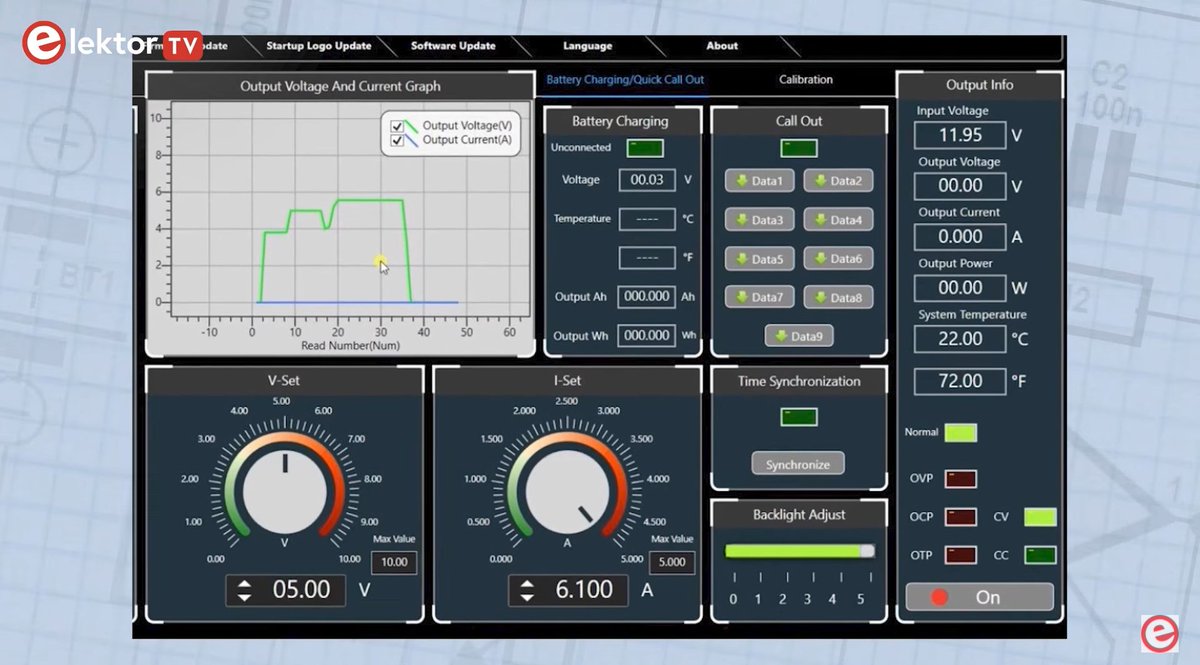Viewport: 1200px width, 665px height.
Task: Click the backlight handle at the bar's end
Action: [x=867, y=551]
